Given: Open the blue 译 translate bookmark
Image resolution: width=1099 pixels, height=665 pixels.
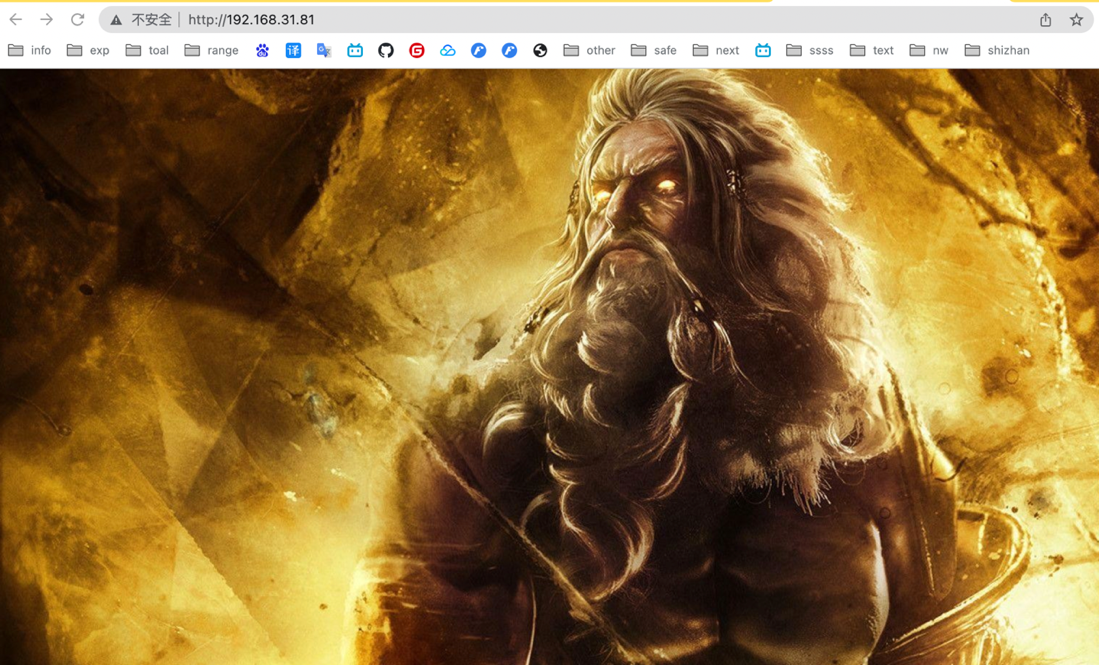Looking at the screenshot, I should point(293,50).
